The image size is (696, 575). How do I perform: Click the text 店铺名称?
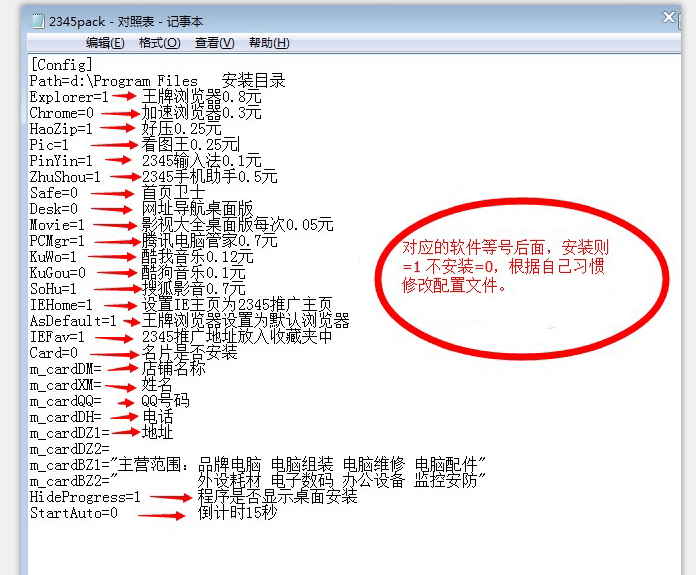pyautogui.click(x=174, y=369)
